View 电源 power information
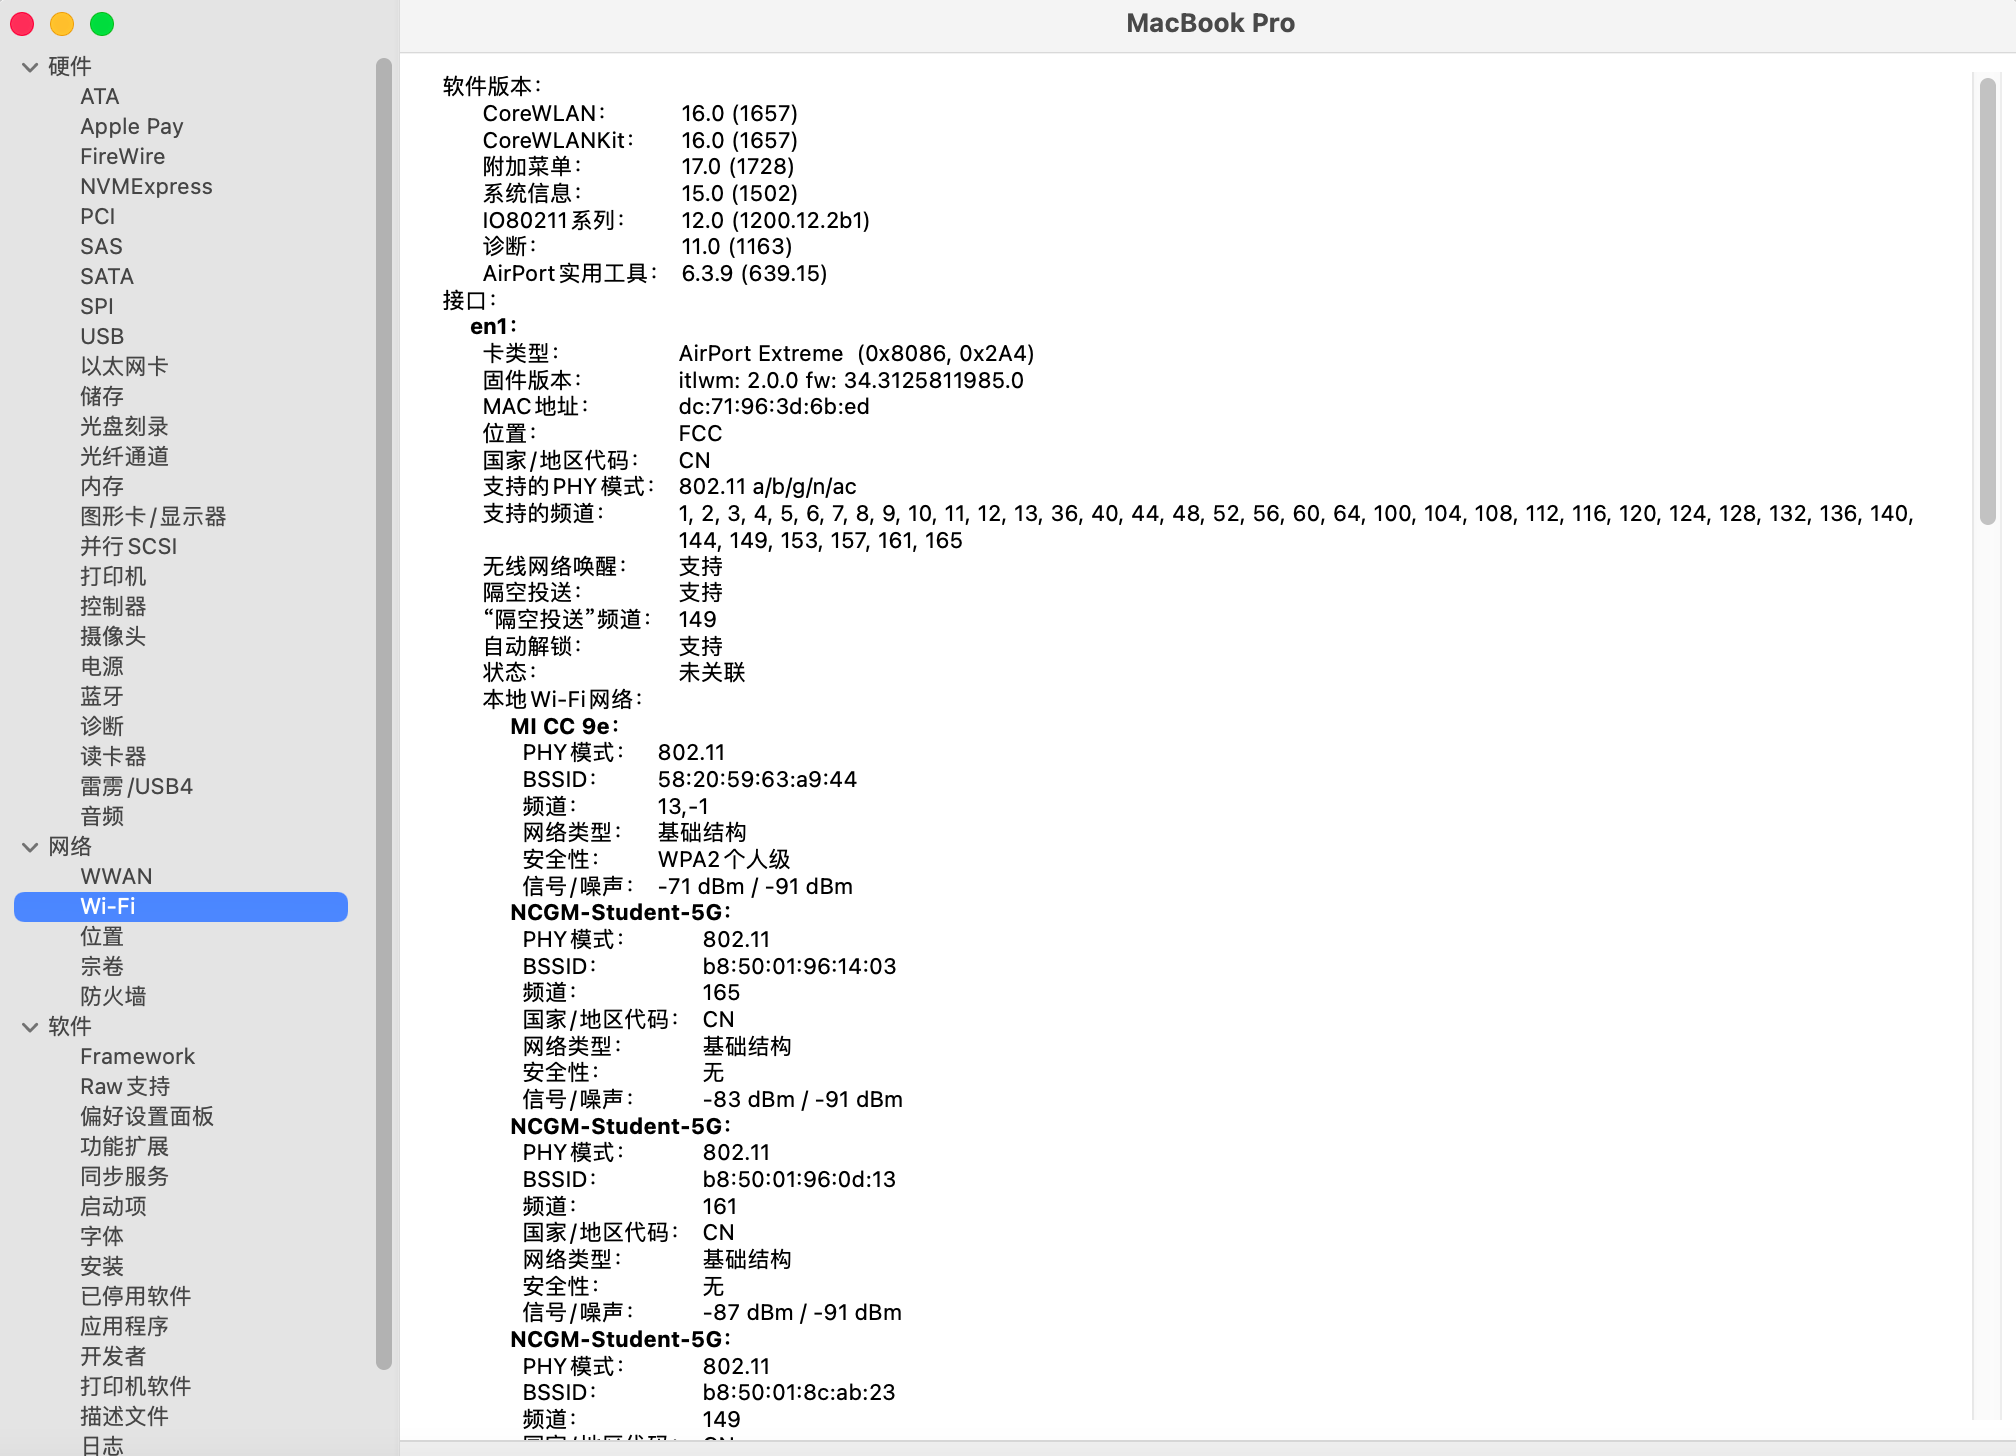This screenshot has width=2016, height=1456. pos(102,666)
